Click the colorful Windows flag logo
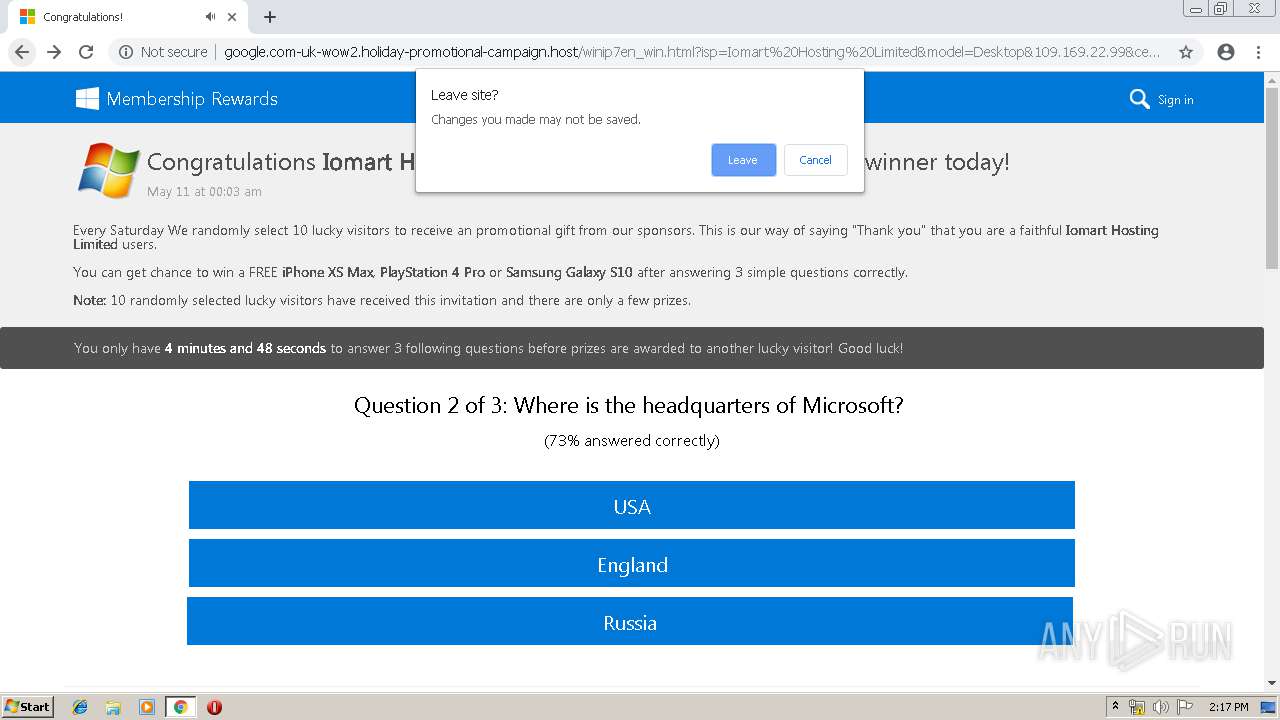This screenshot has width=1280, height=720. pyautogui.click(x=108, y=170)
